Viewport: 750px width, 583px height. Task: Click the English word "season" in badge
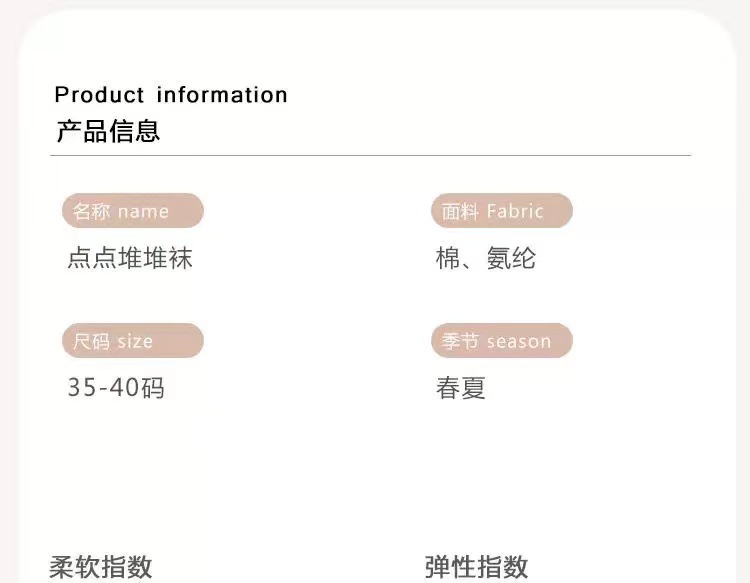click(519, 341)
